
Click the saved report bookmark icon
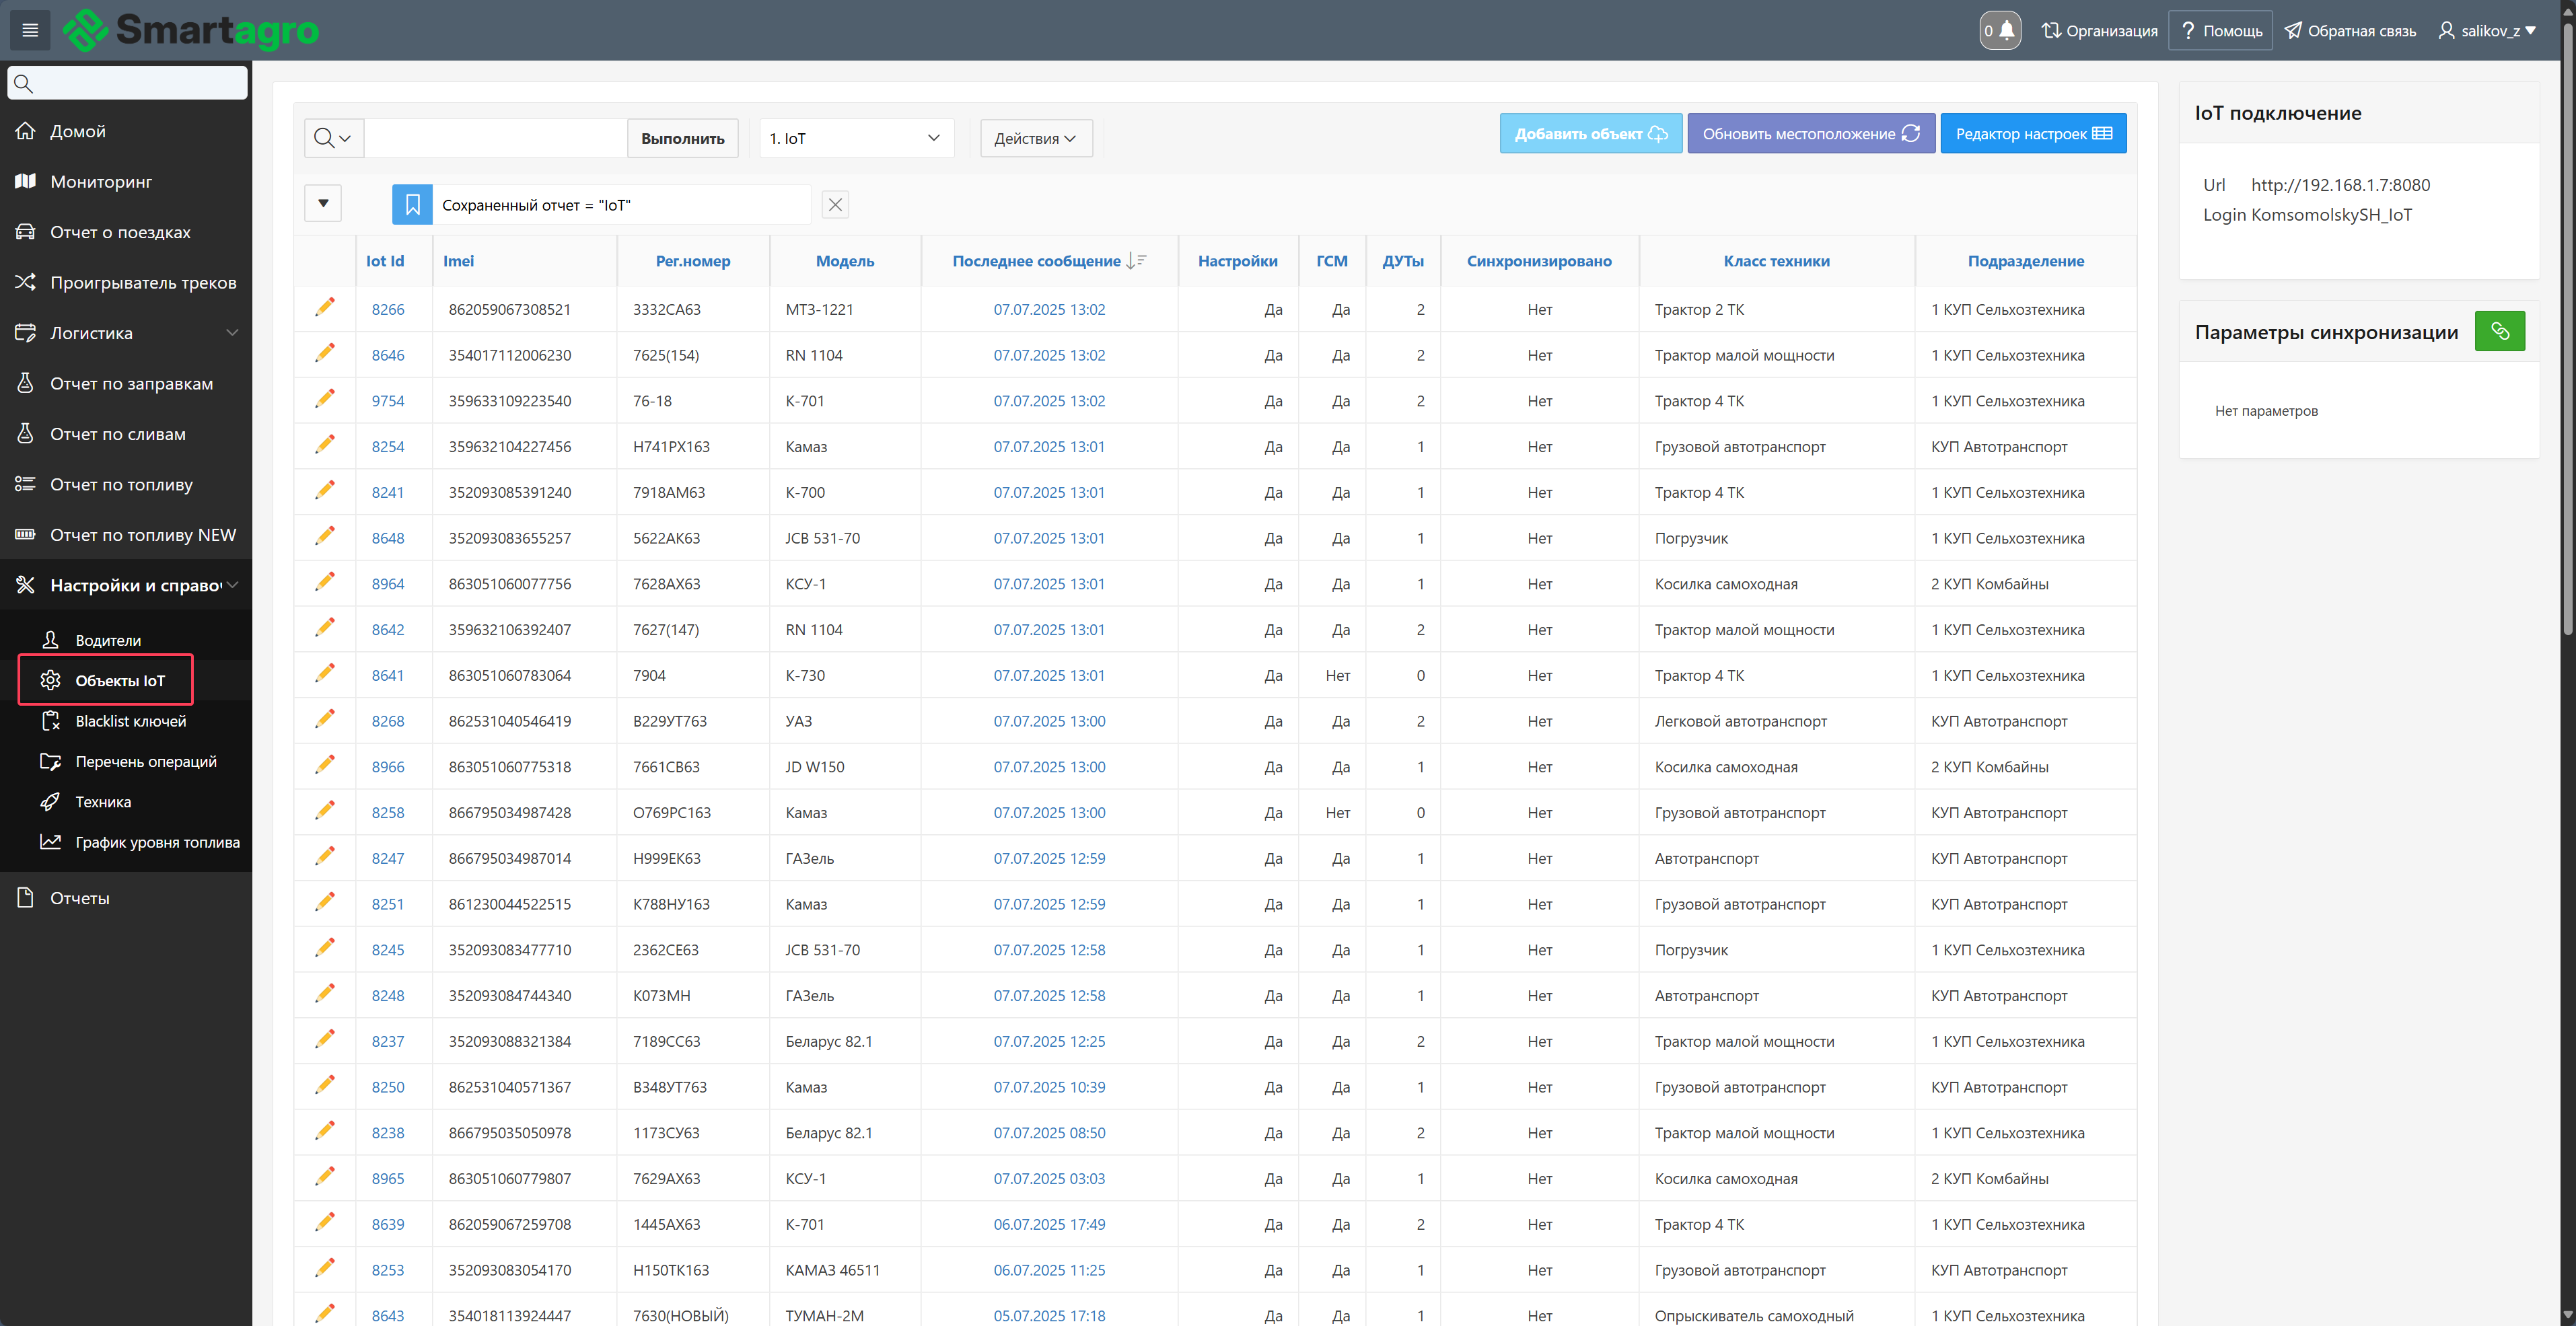pos(412,205)
